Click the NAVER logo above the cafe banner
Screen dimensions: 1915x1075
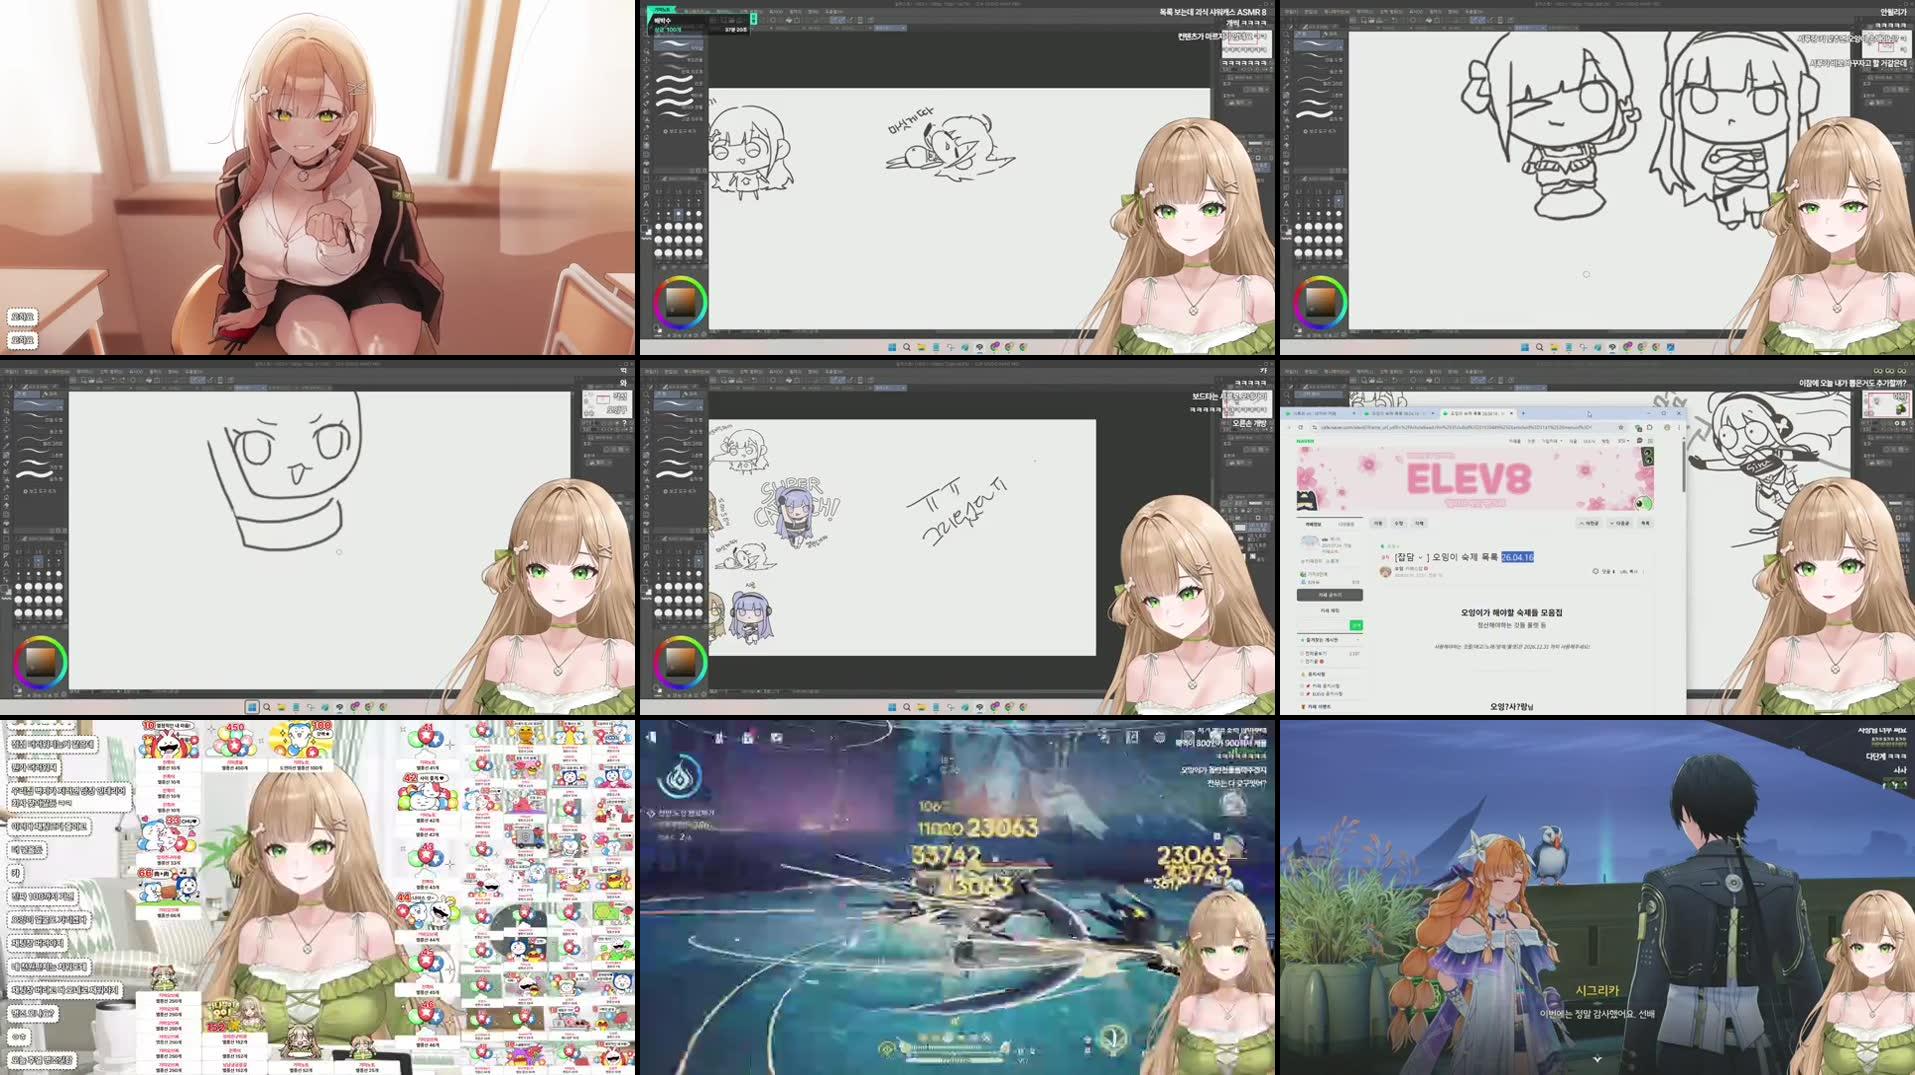(1304, 441)
